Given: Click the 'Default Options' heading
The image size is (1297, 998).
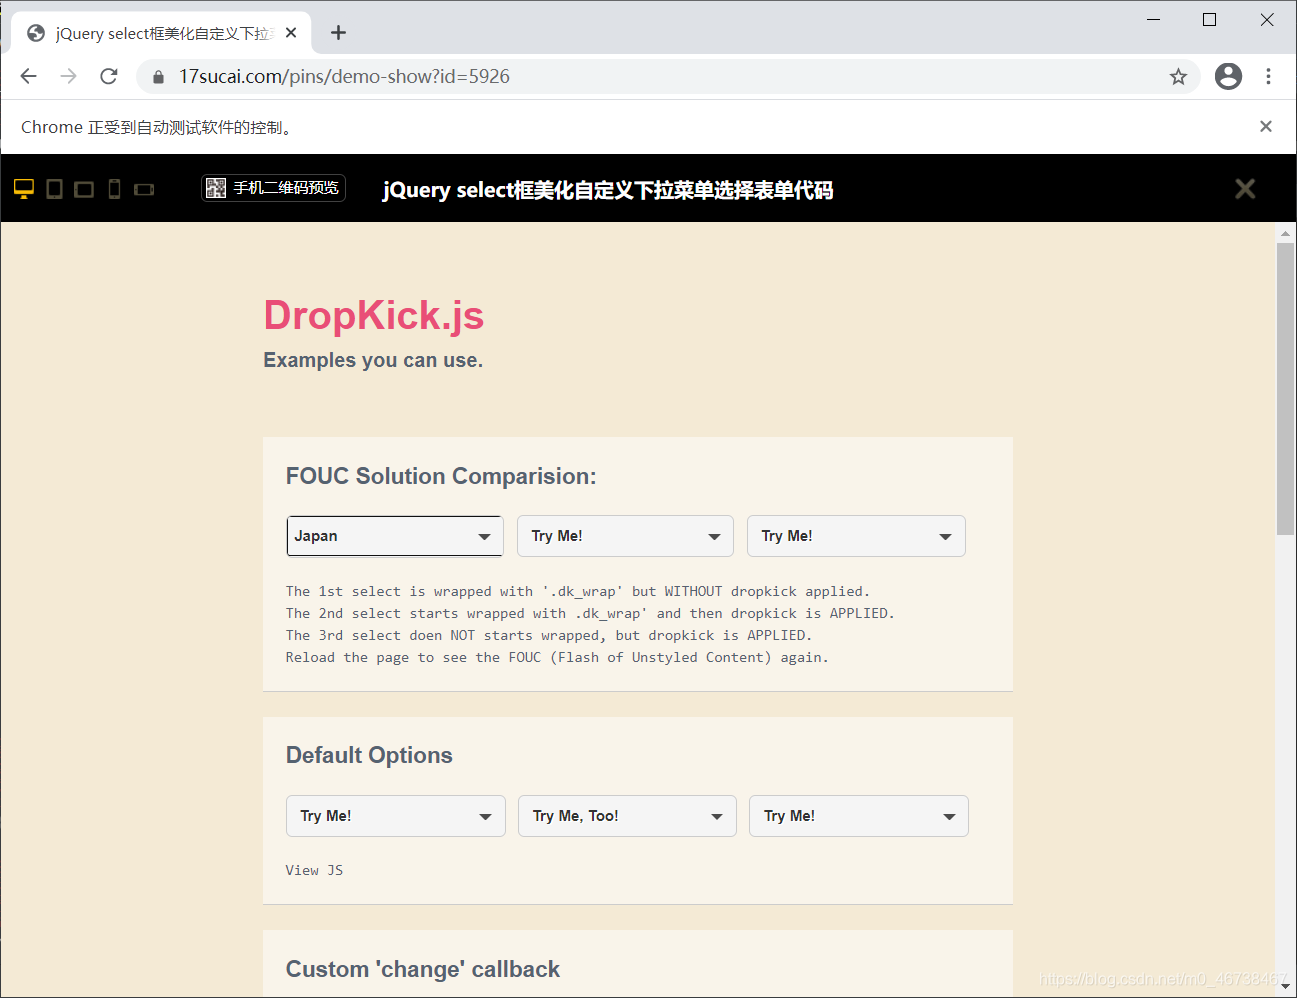Looking at the screenshot, I should pyautogui.click(x=369, y=755).
